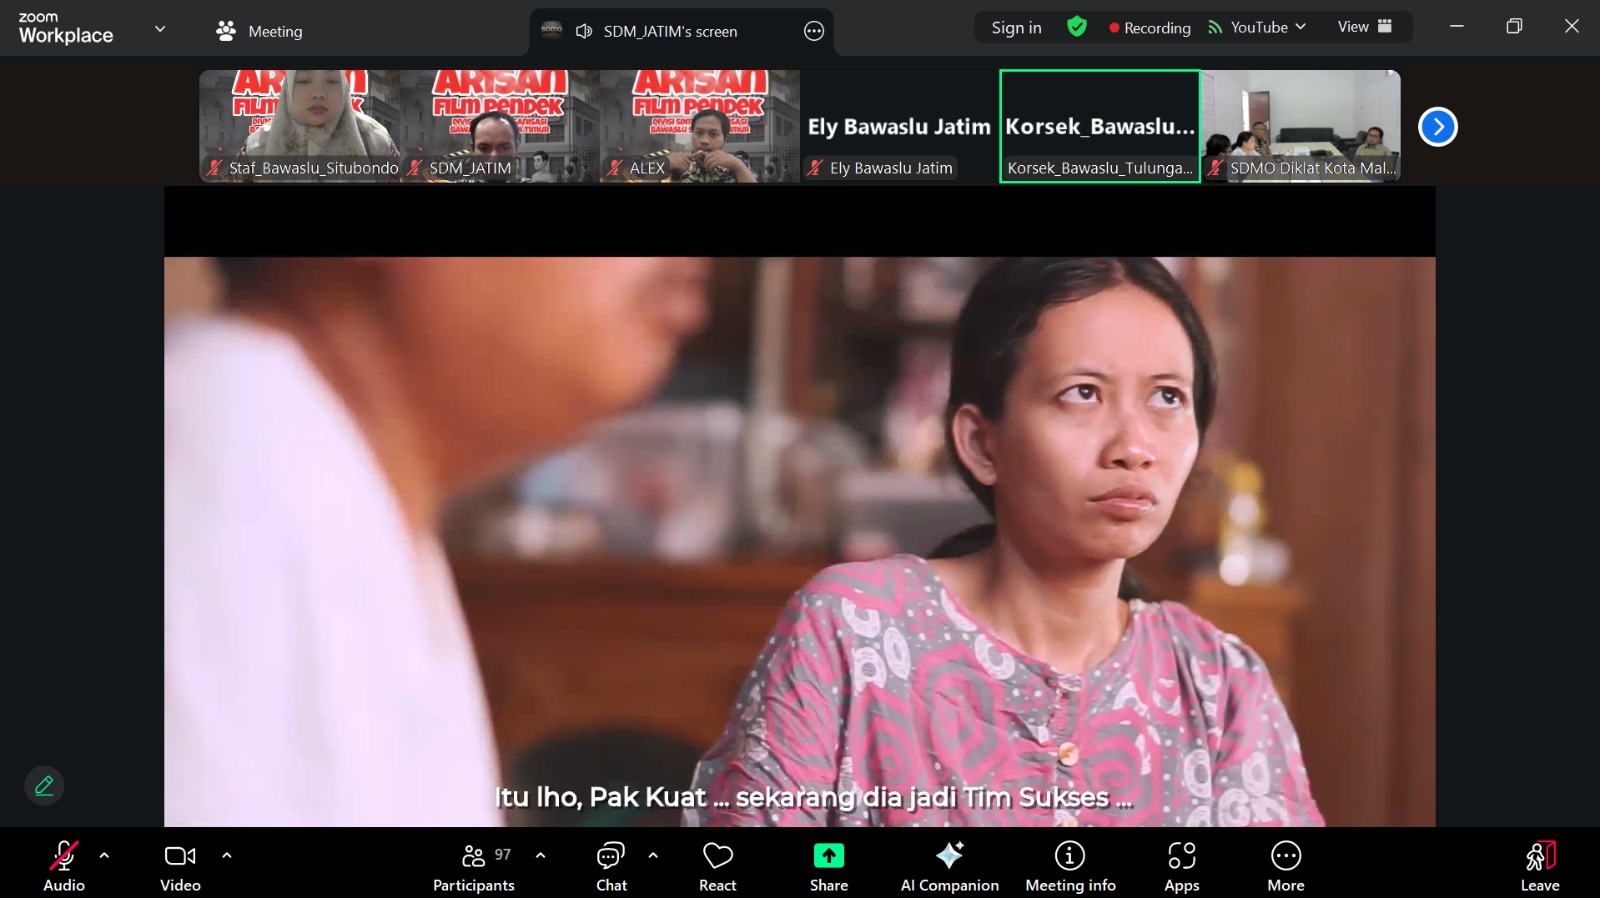
Task: Restore down the Zoom window
Action: [x=1514, y=27]
